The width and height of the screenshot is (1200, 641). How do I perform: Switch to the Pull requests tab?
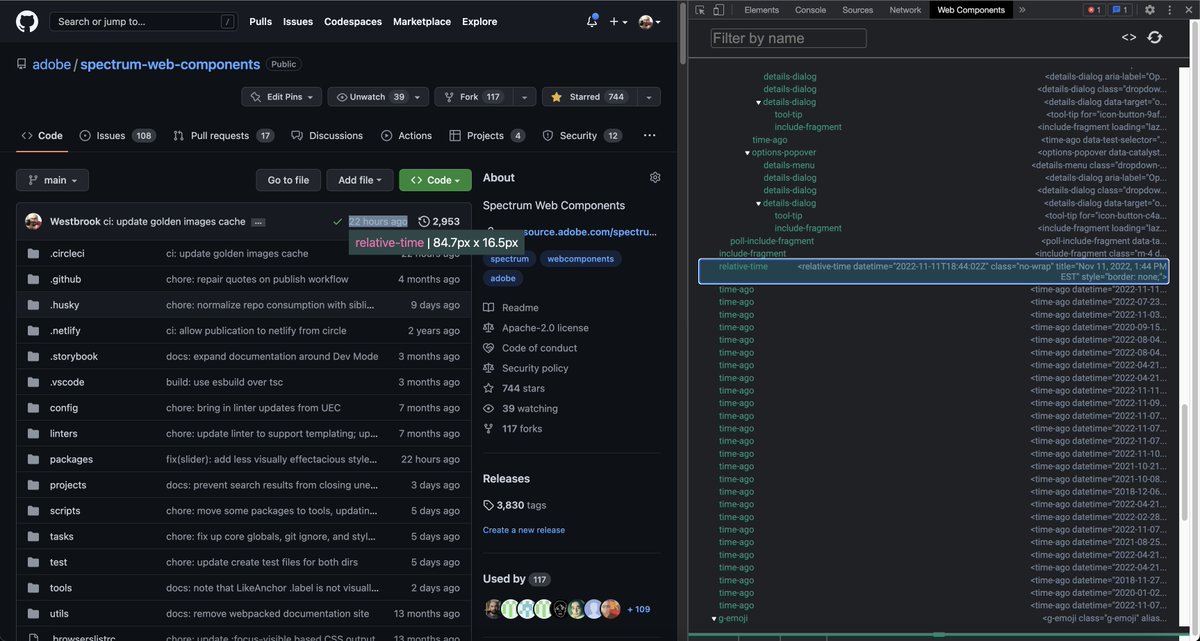pyautogui.click(x=223, y=136)
